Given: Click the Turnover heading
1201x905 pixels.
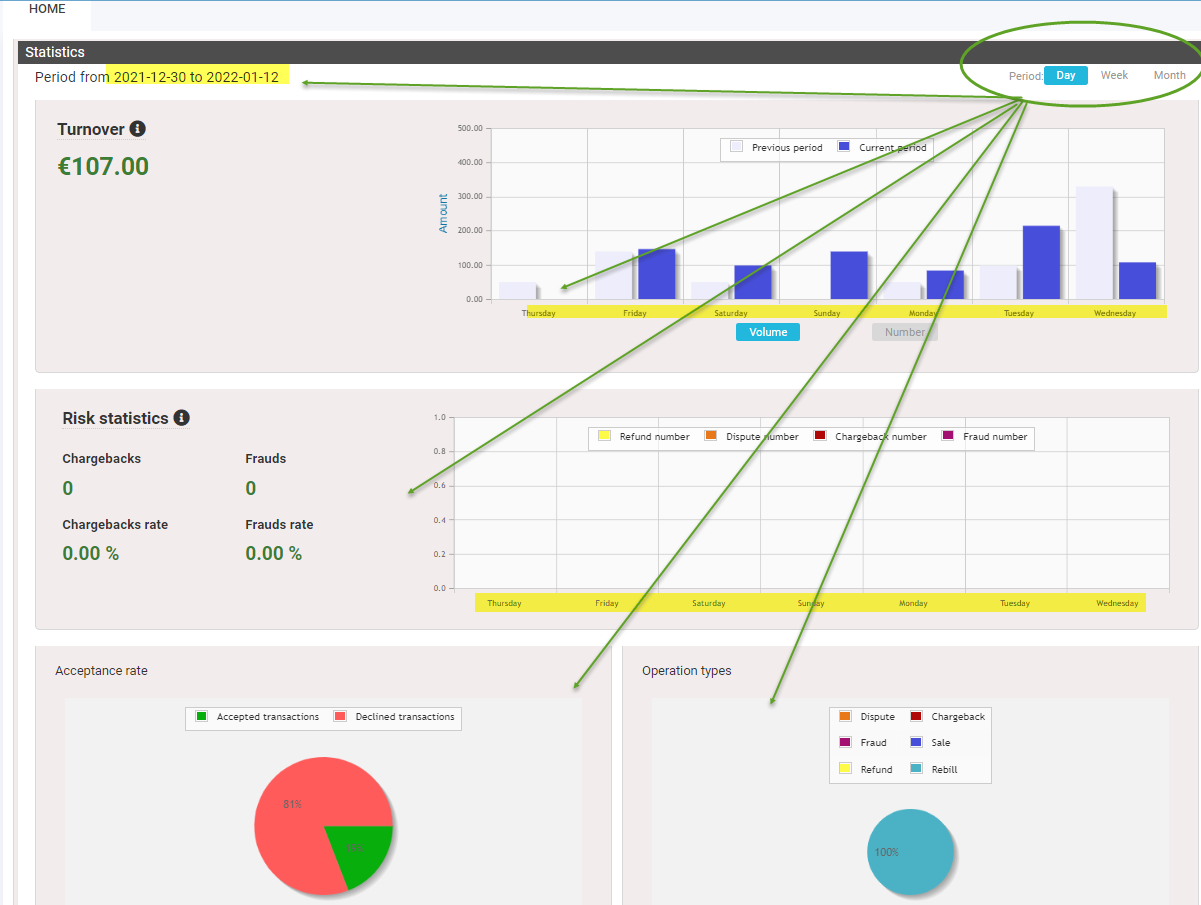Looking at the screenshot, I should click(x=91, y=129).
